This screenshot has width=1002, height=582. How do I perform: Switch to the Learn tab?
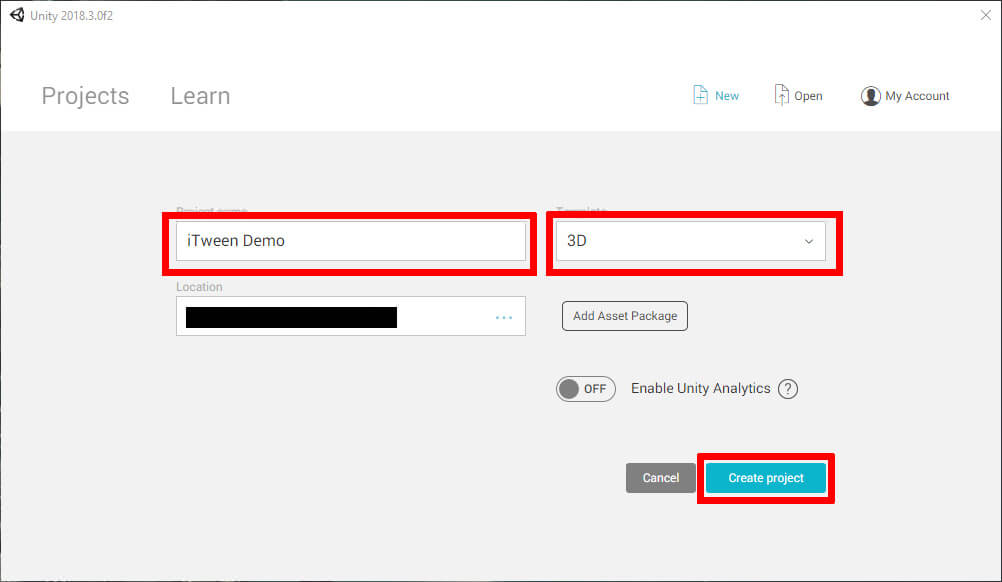(x=200, y=96)
